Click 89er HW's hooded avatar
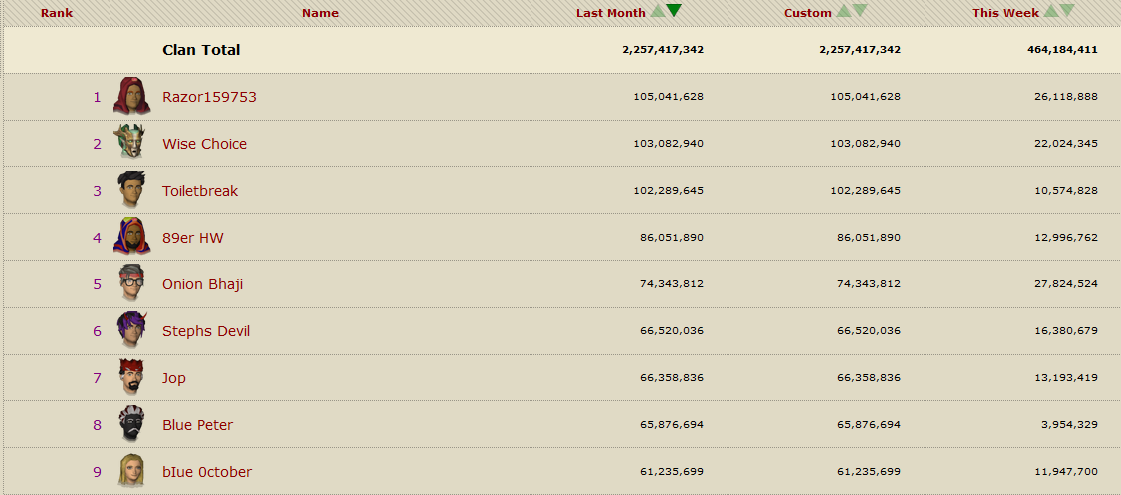 131,237
